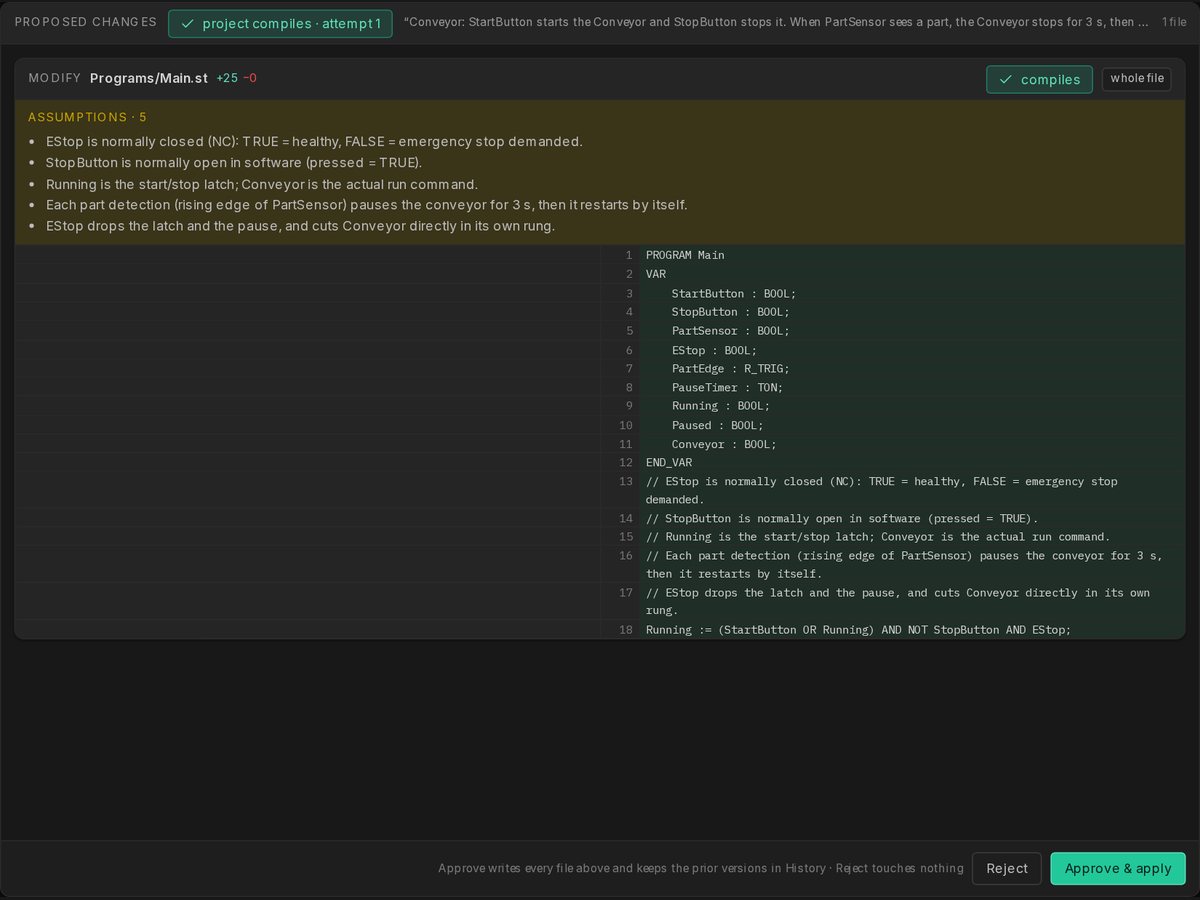Click the Approve & apply button
The width and height of the screenshot is (1200, 900).
click(x=1117, y=868)
